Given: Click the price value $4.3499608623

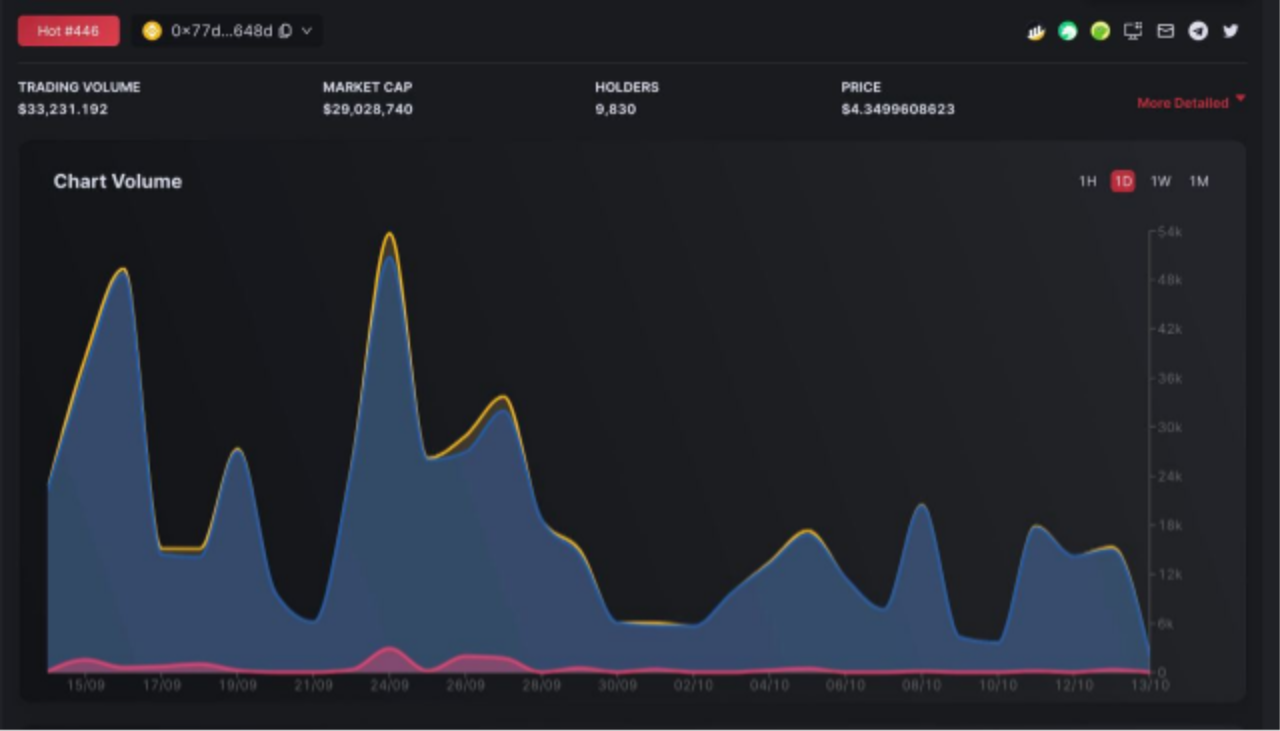Looking at the screenshot, I should [x=898, y=109].
